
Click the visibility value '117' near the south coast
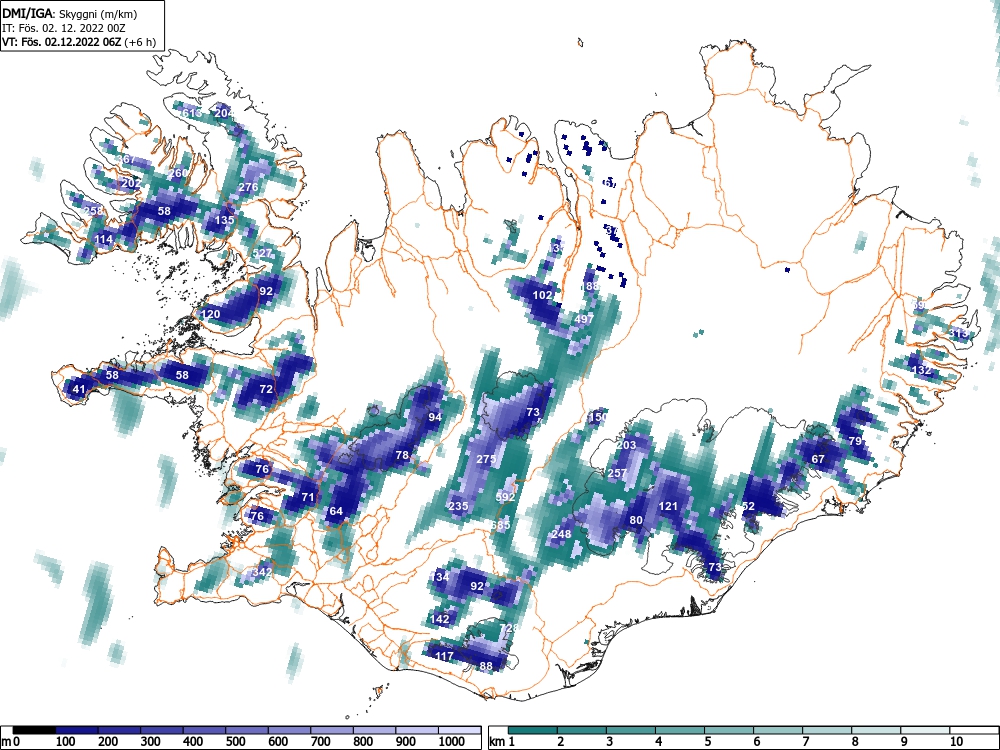(x=444, y=656)
